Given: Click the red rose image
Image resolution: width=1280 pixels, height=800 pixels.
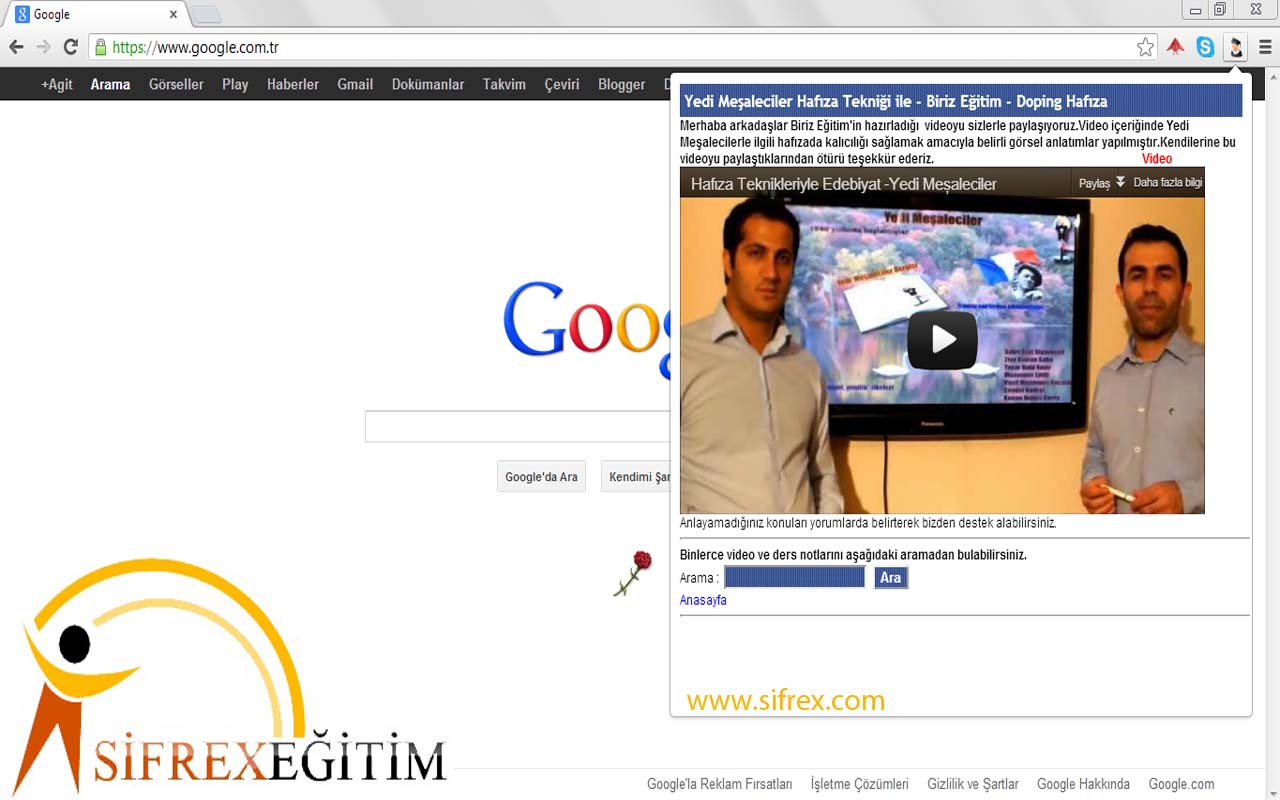Looking at the screenshot, I should point(633,573).
